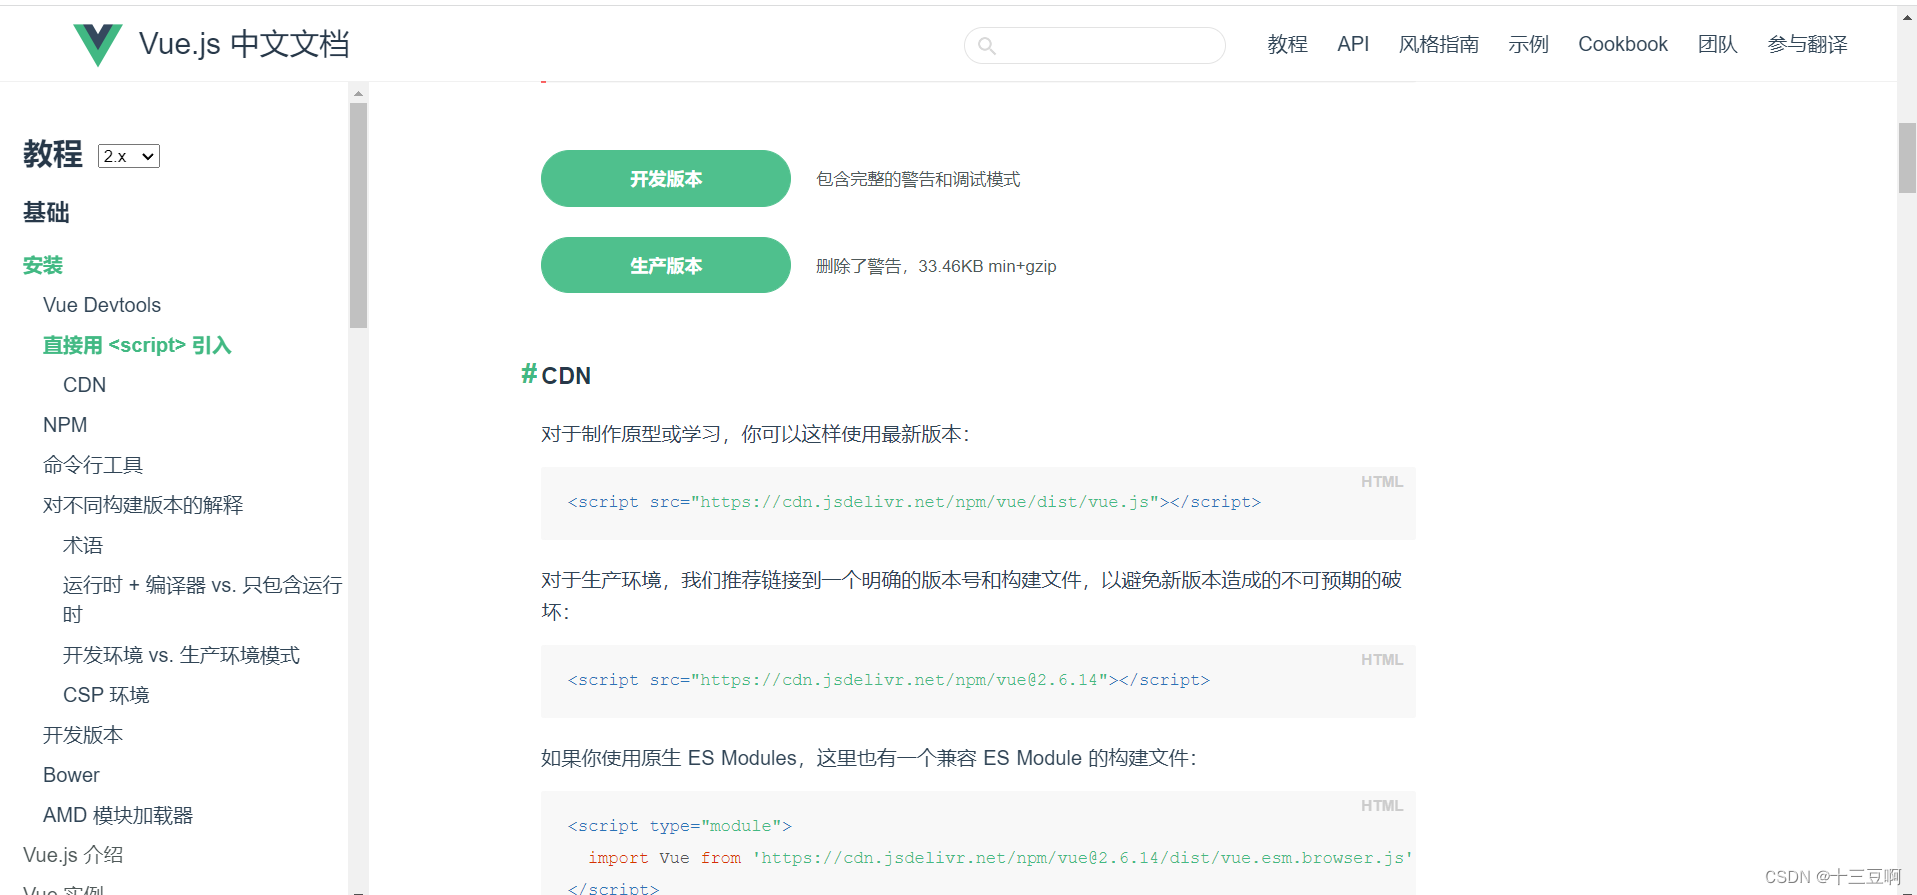Open the 示例 nav item
Viewport: 1917px width, 895px height.
click(x=1528, y=44)
